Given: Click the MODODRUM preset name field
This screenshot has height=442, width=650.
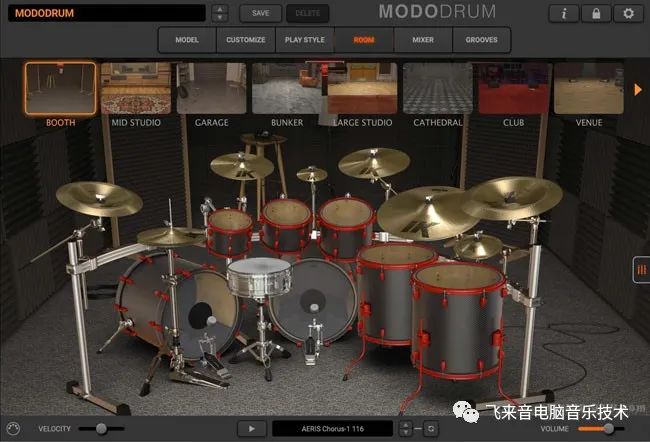Looking at the screenshot, I should pyautogui.click(x=107, y=13).
